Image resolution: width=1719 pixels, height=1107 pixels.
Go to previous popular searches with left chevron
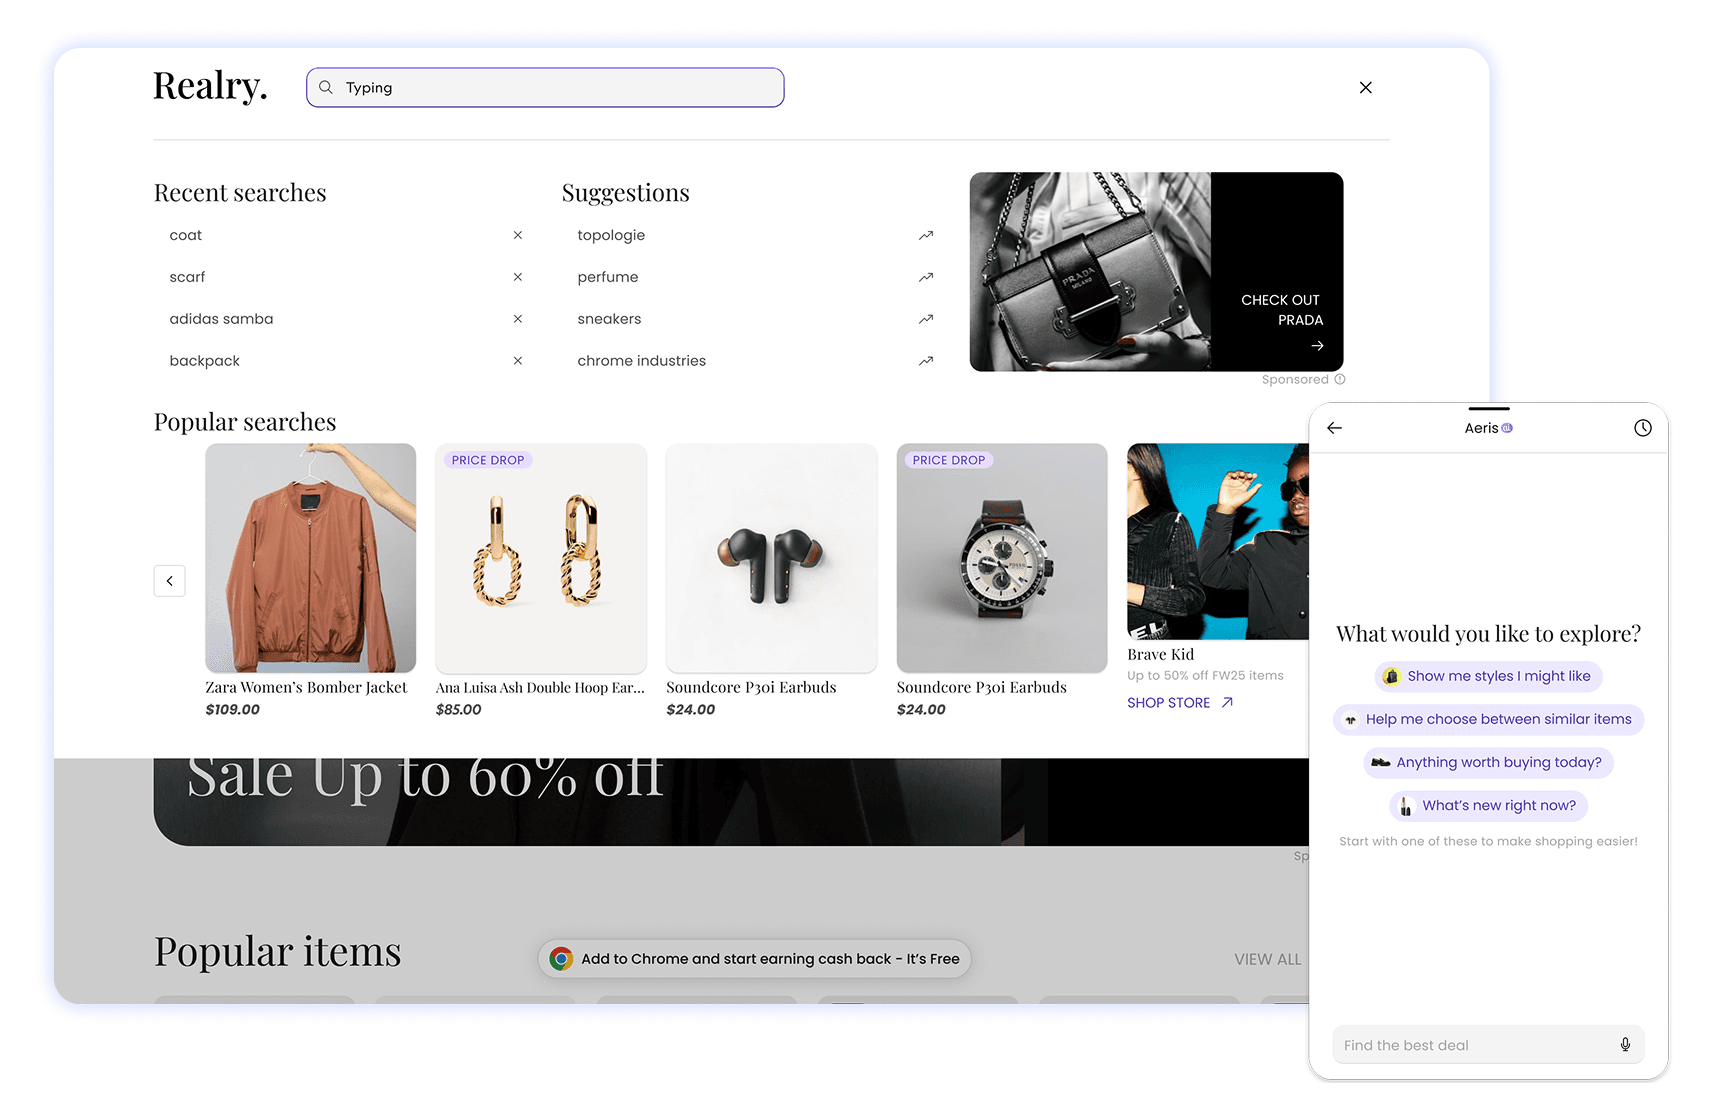click(x=170, y=581)
